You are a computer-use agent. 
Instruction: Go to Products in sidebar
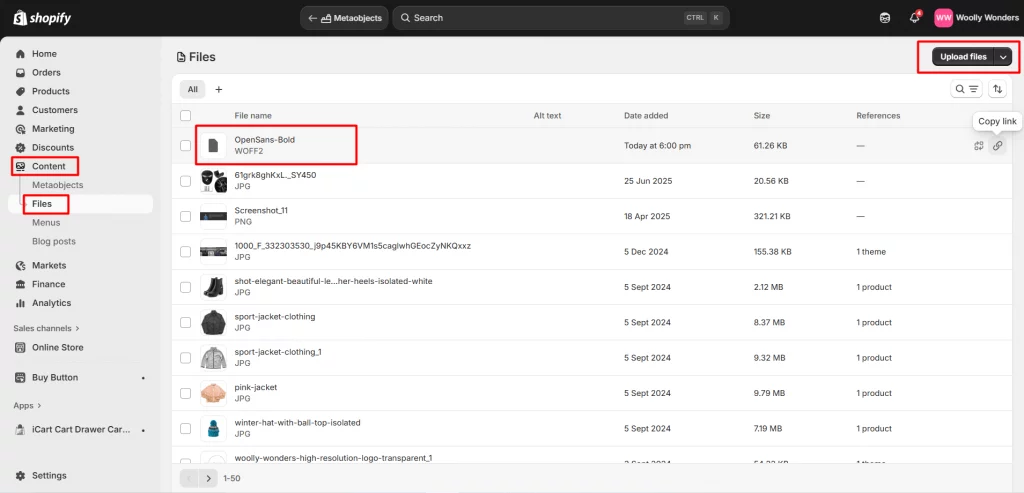tap(50, 91)
